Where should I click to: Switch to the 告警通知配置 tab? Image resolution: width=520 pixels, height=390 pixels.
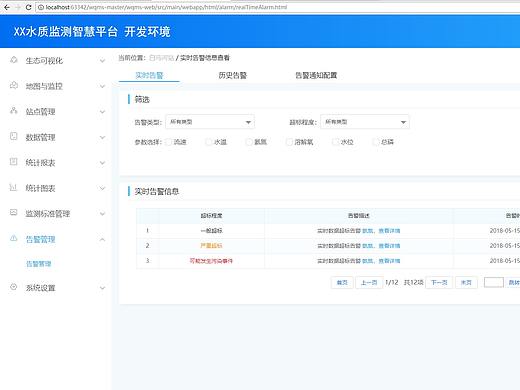[316, 75]
